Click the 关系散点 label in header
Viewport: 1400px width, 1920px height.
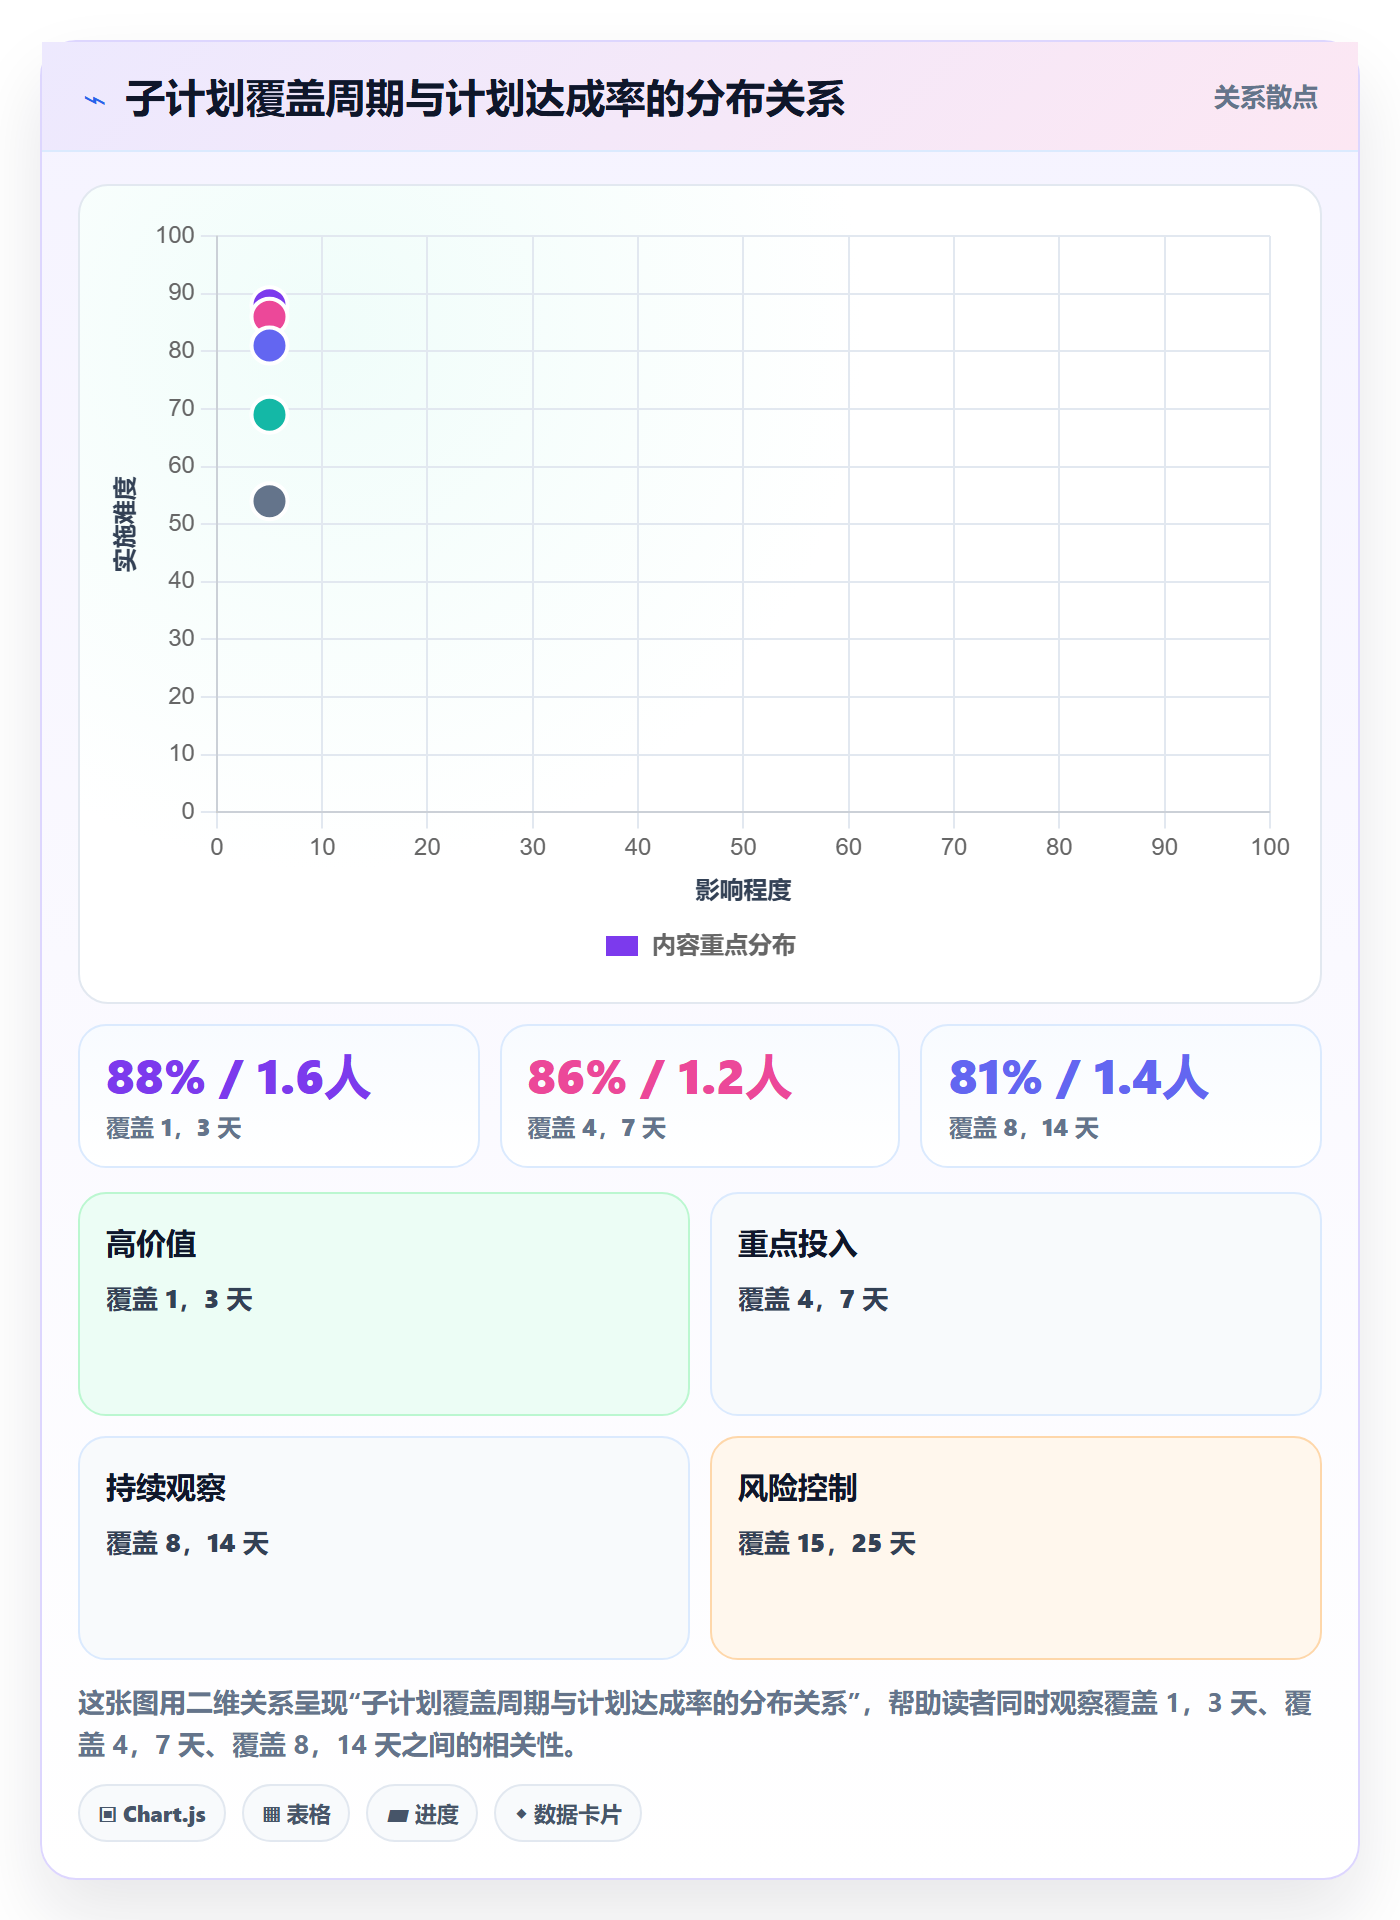coord(1265,98)
